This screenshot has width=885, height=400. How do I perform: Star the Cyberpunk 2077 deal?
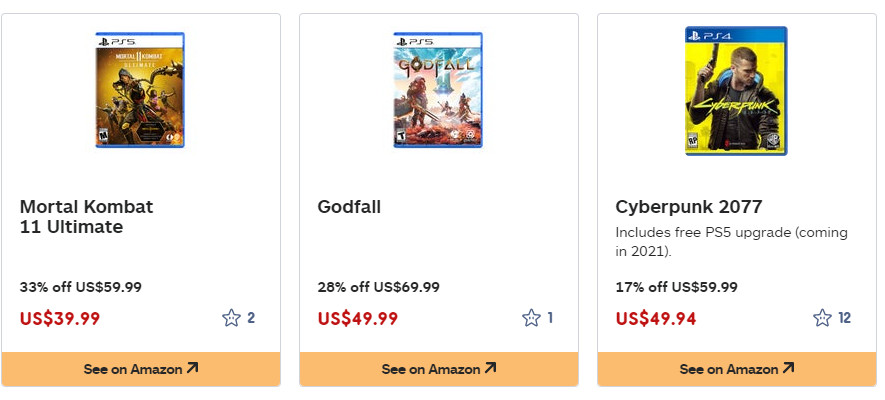click(x=823, y=318)
